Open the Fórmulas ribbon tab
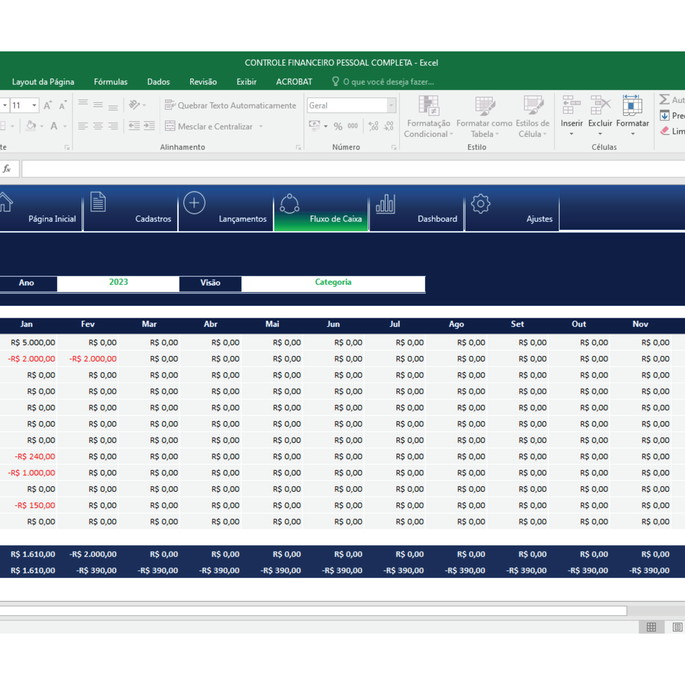 [111, 82]
